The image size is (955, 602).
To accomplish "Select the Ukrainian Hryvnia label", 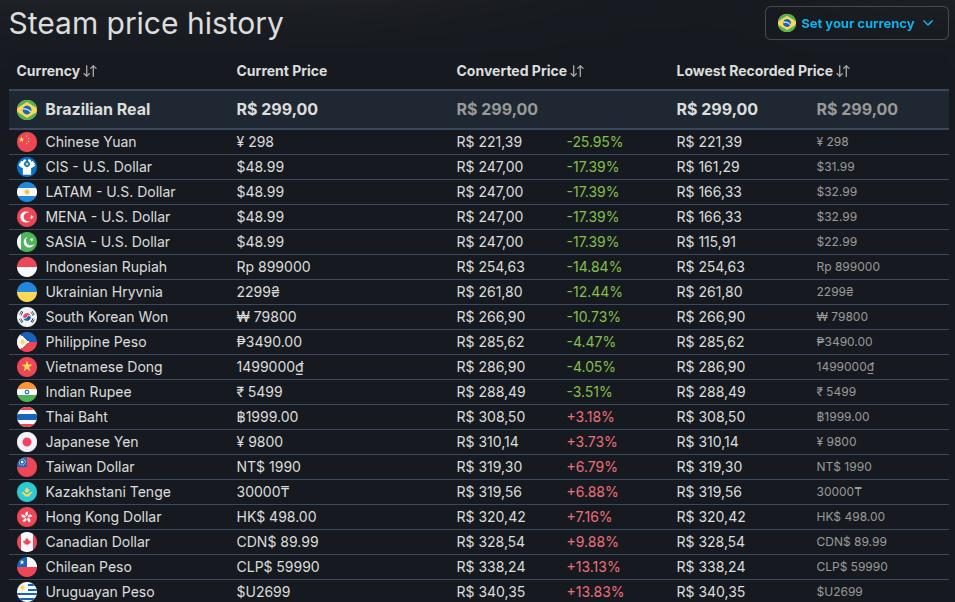I will click(104, 292).
